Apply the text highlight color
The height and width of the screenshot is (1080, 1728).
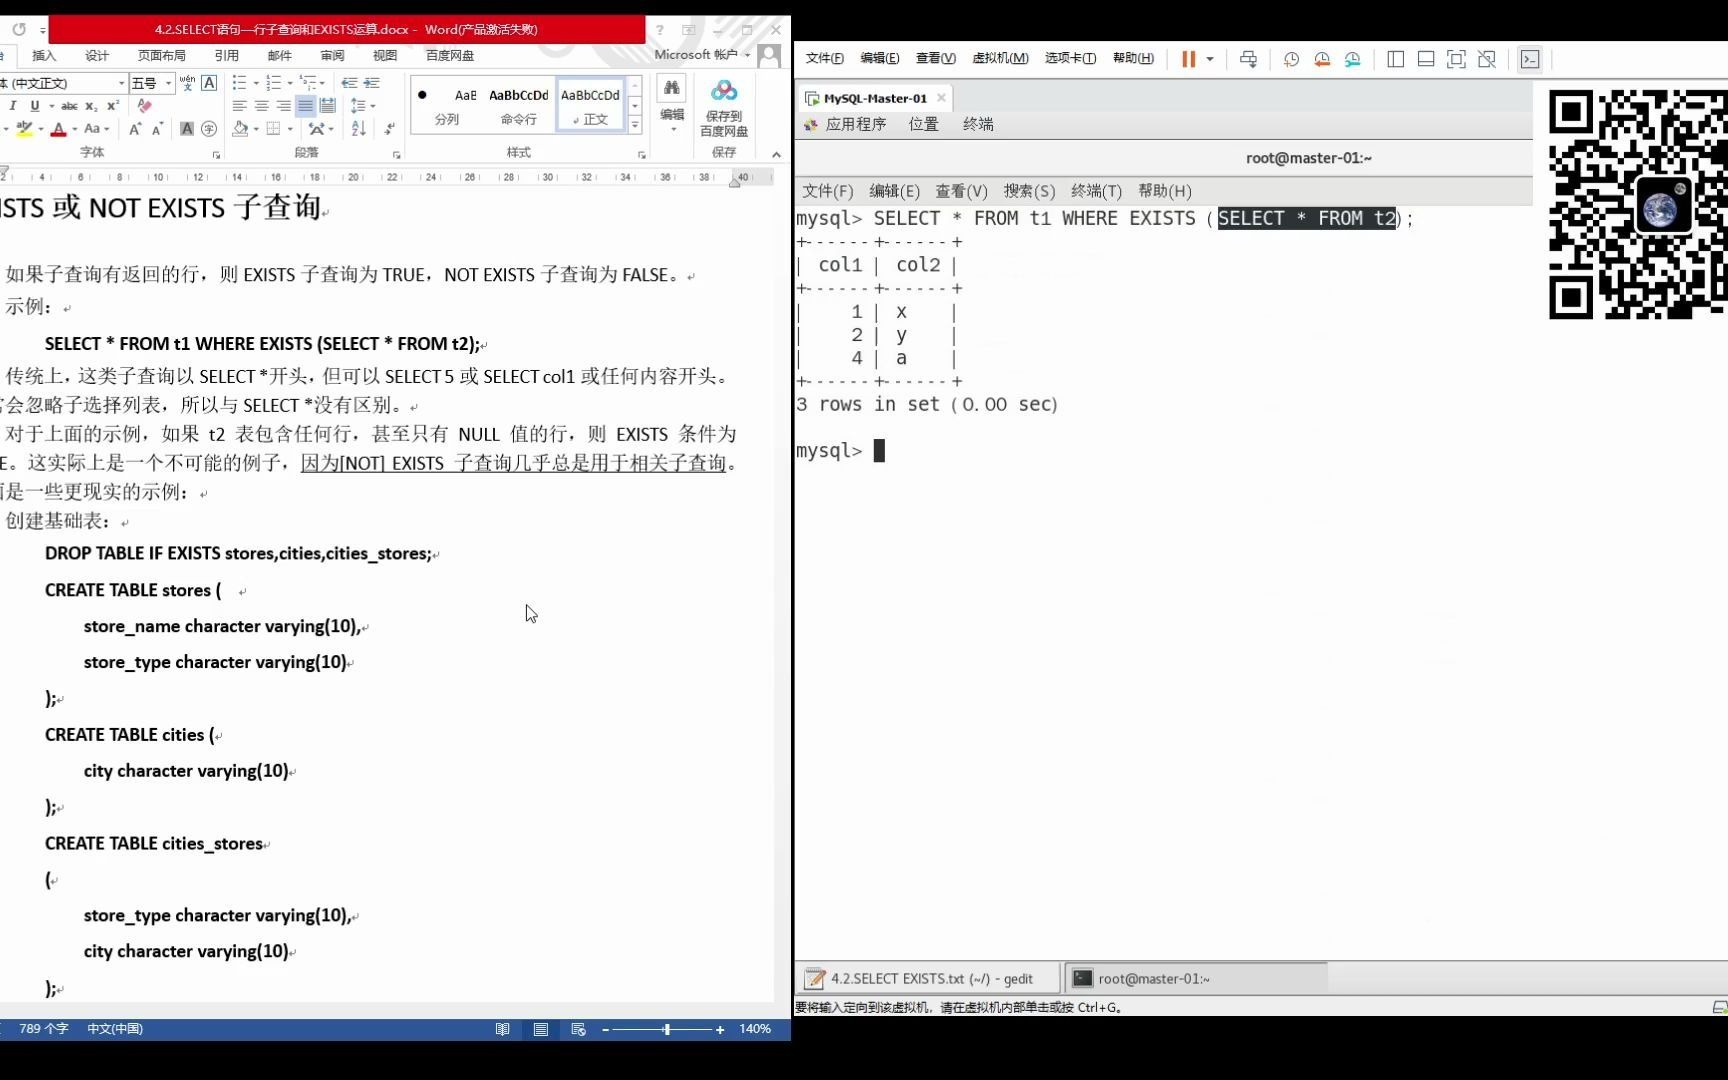coord(24,129)
